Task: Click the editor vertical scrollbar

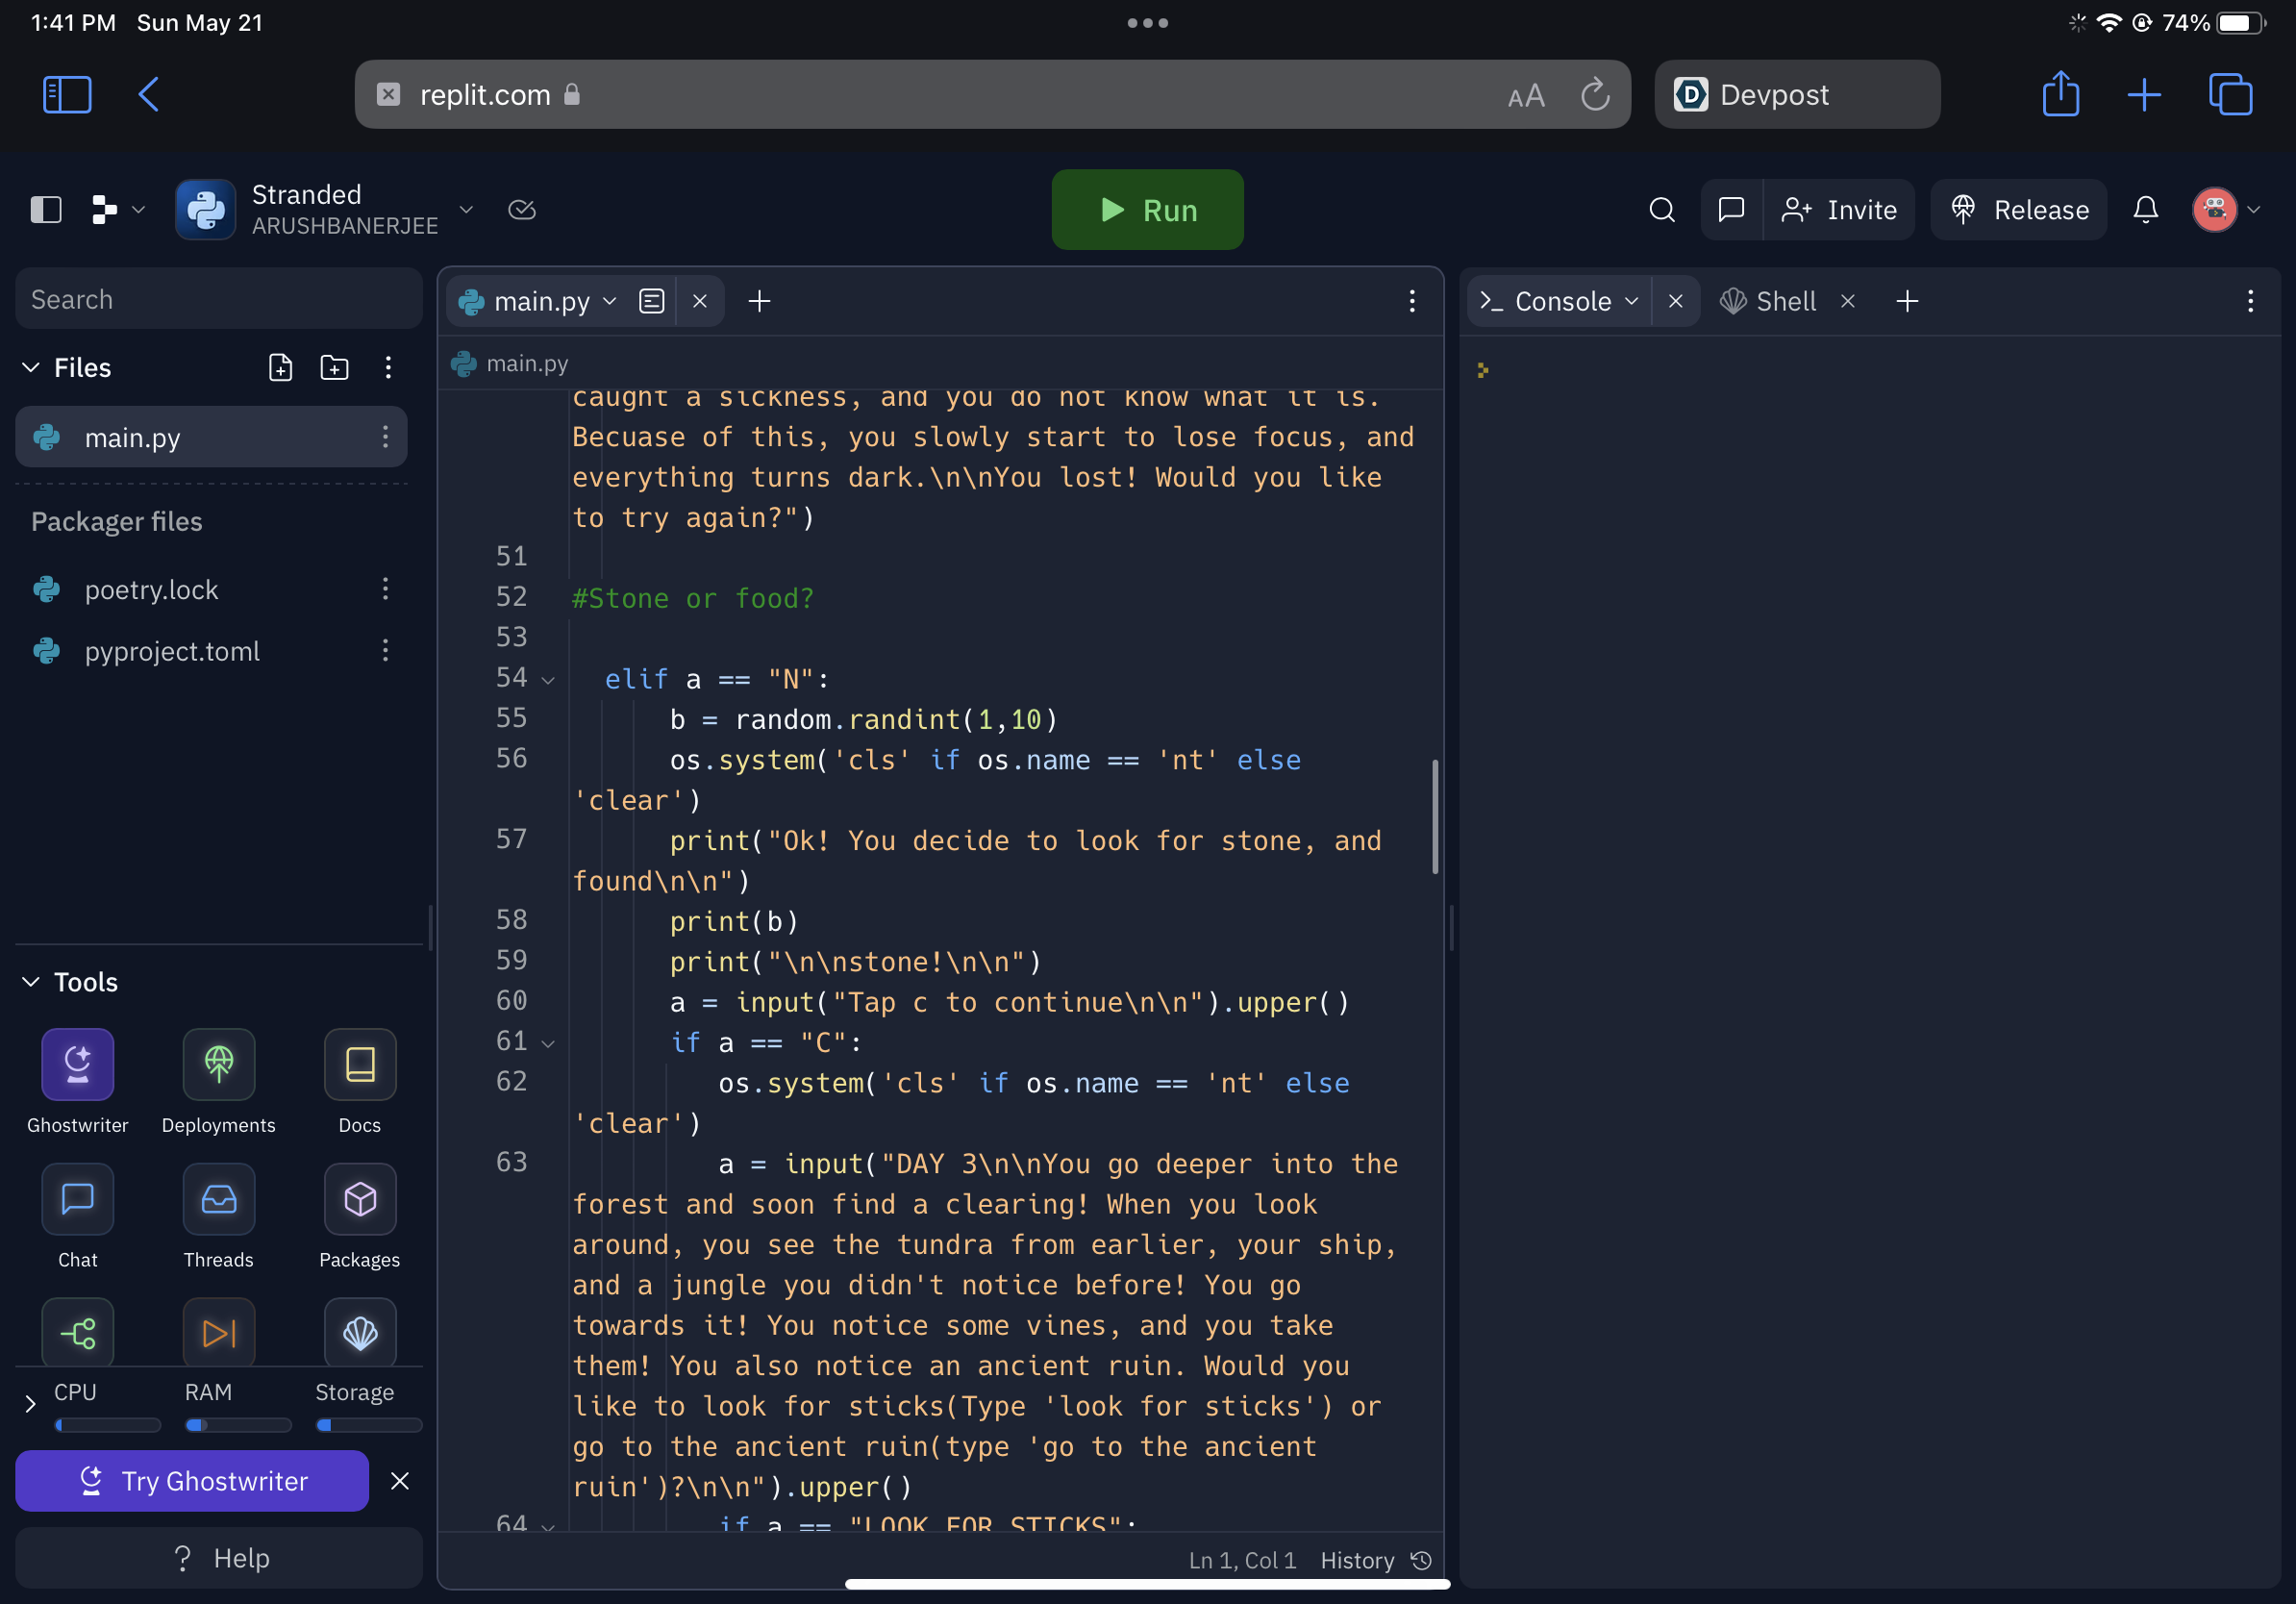Action: click(x=1435, y=817)
